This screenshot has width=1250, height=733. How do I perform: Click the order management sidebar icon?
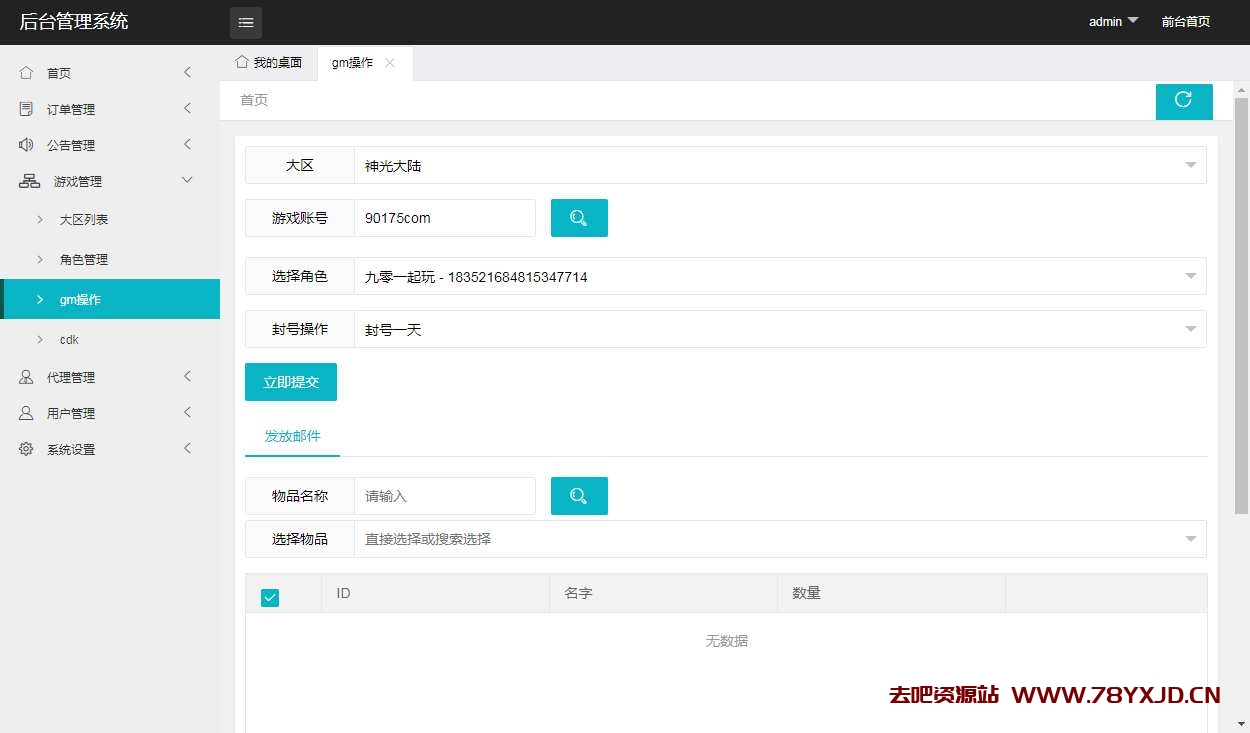pyautogui.click(x=26, y=109)
